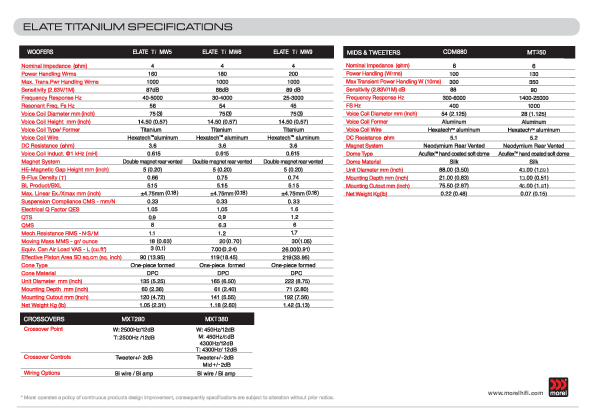
Task: Click the 87dB sensitivity value
Action: [153, 90]
